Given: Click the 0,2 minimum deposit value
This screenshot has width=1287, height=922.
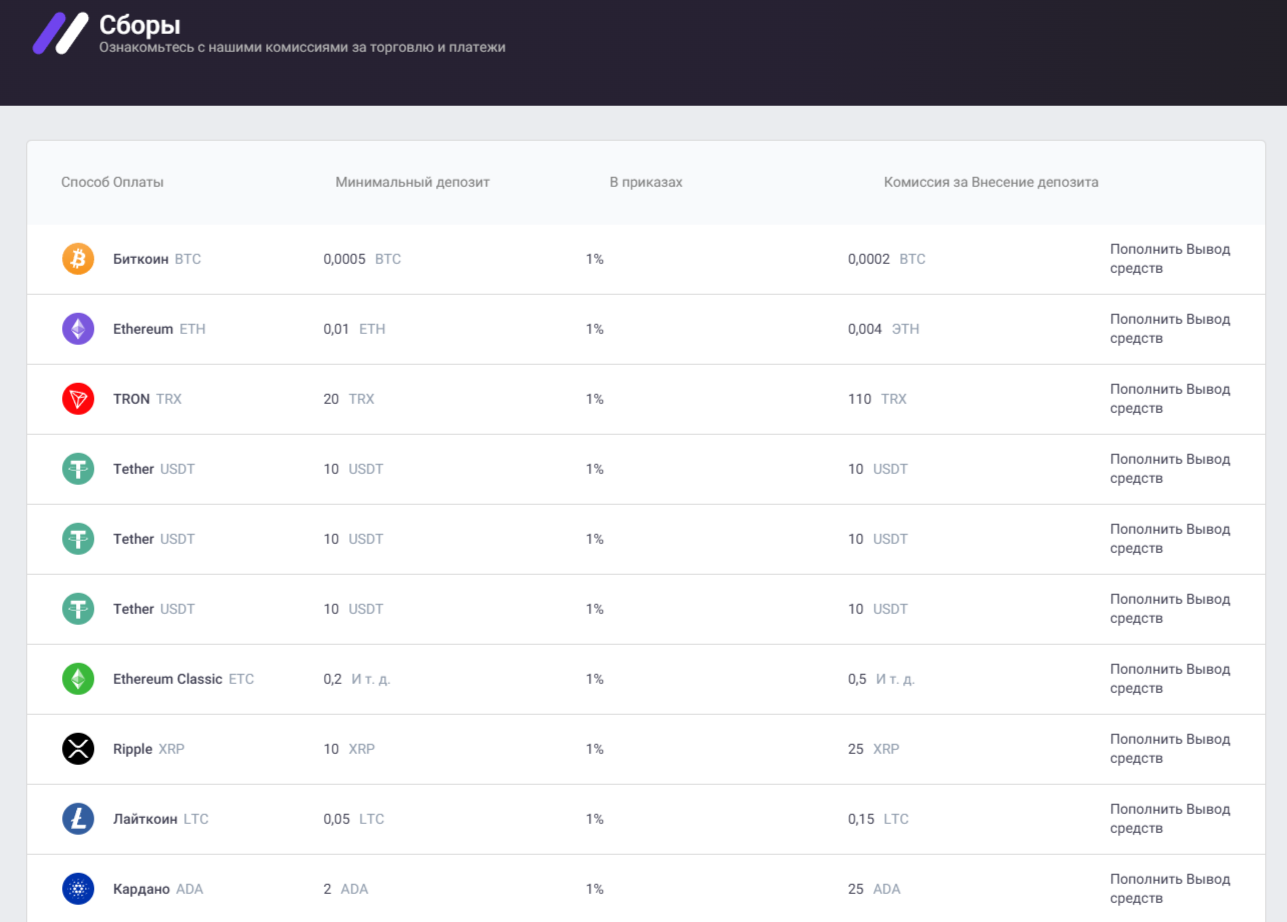Looking at the screenshot, I should [357, 679].
